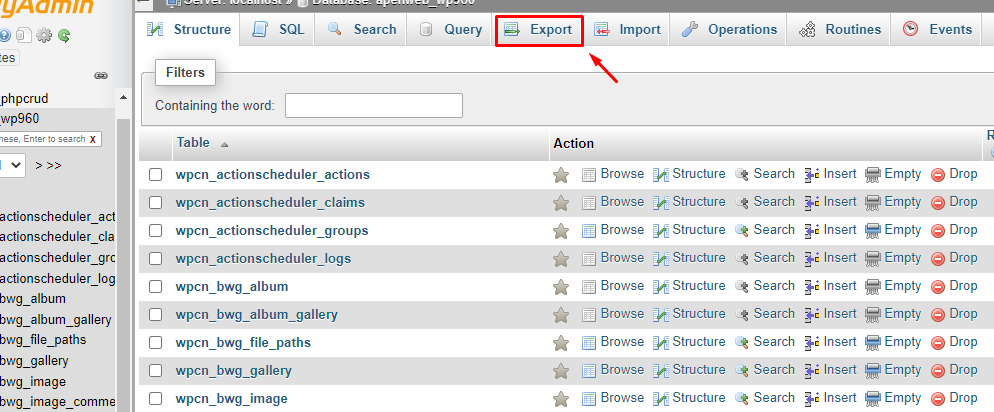Go to next page with single > link
Viewport: 994px width, 412px height.
pyautogui.click(x=39, y=165)
